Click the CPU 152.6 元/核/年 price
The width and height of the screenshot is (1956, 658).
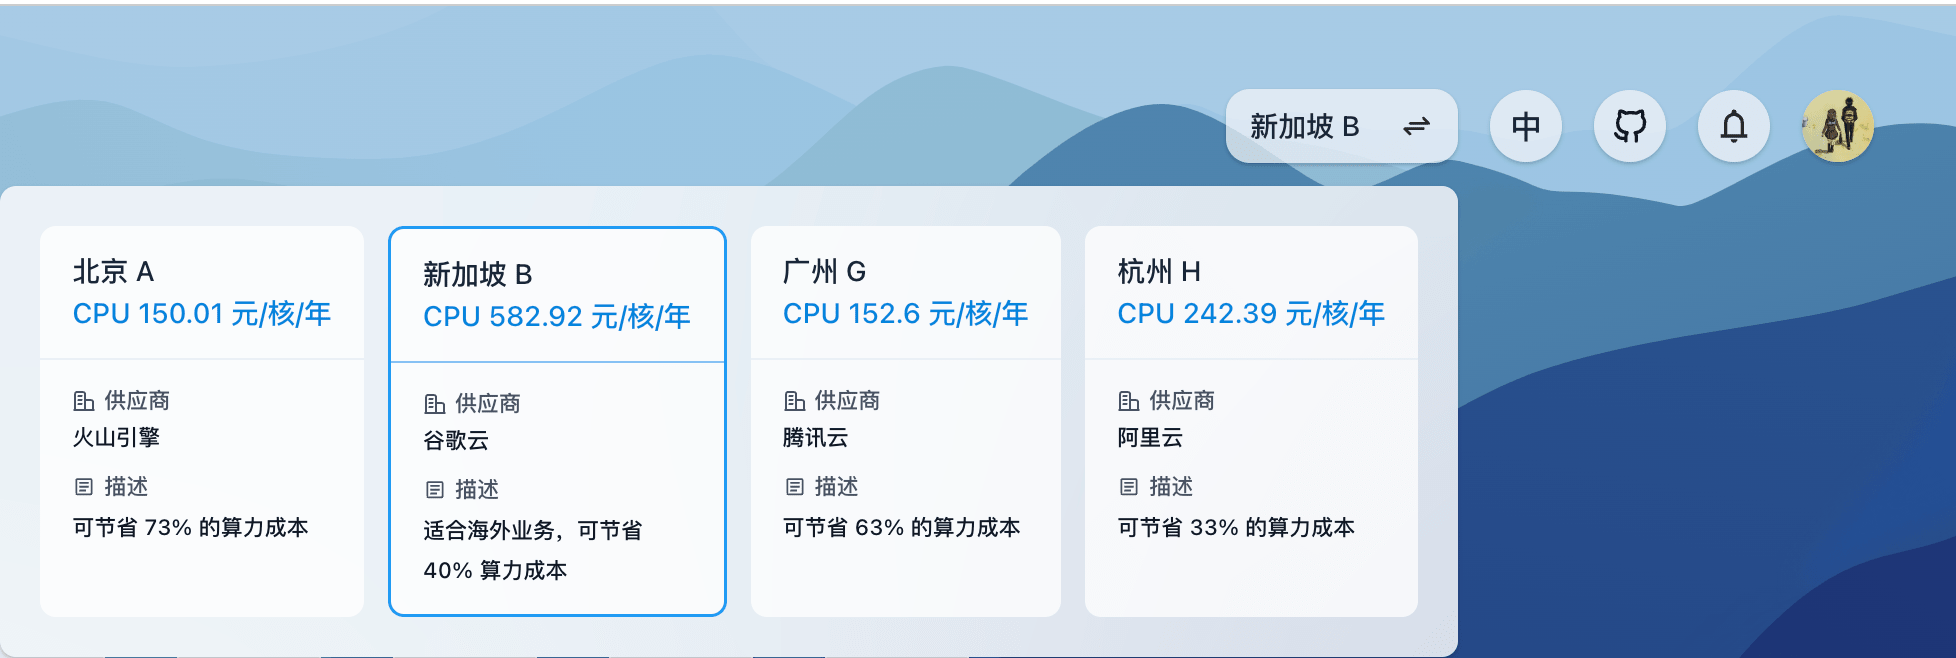pyautogui.click(x=905, y=314)
